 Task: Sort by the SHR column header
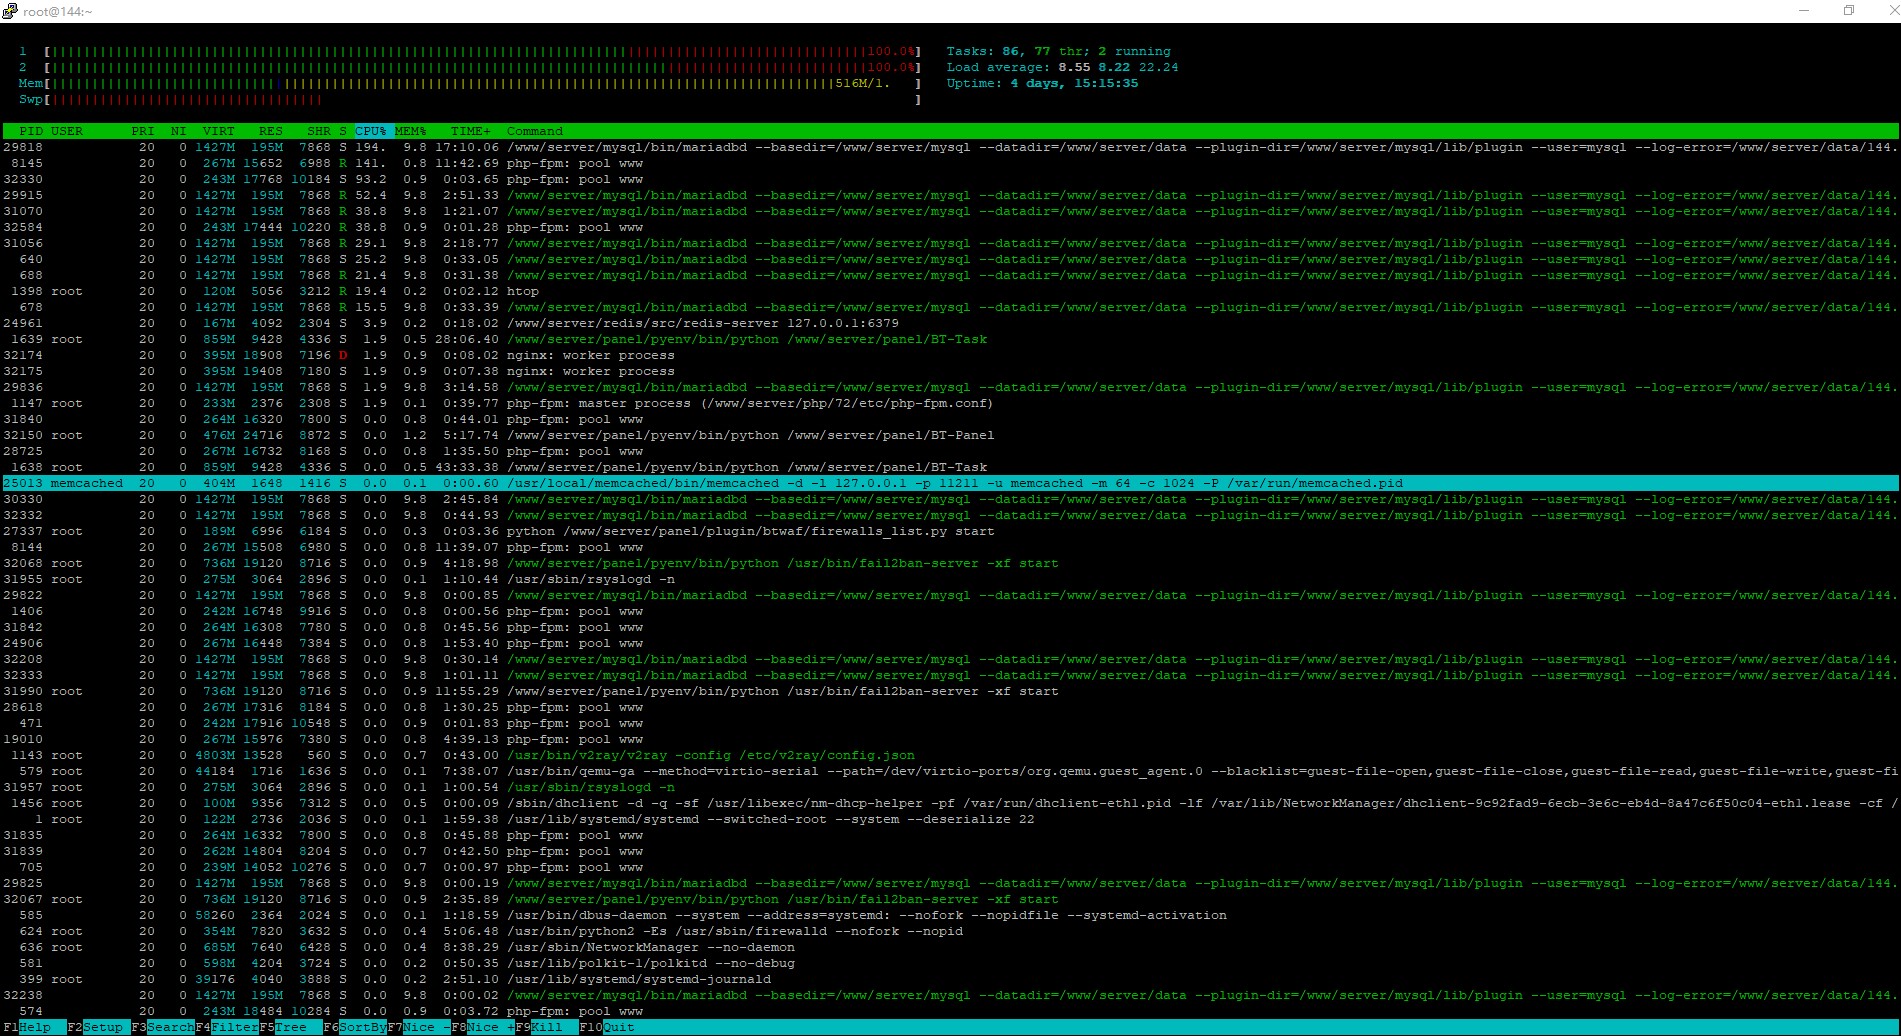[x=319, y=131]
